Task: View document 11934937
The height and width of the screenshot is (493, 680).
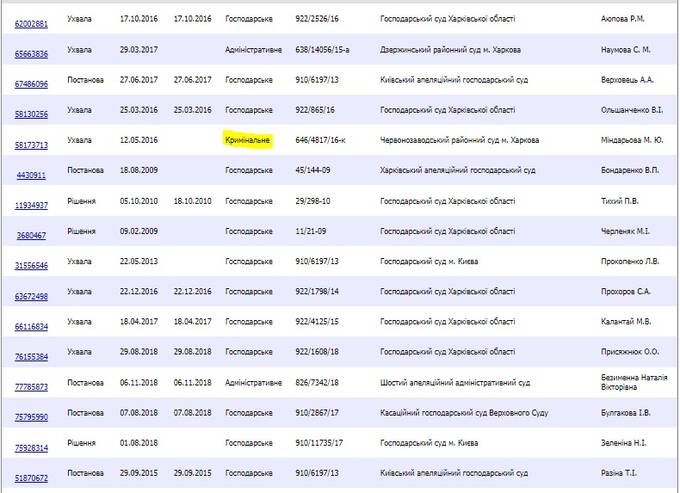Action: pyautogui.click(x=30, y=203)
